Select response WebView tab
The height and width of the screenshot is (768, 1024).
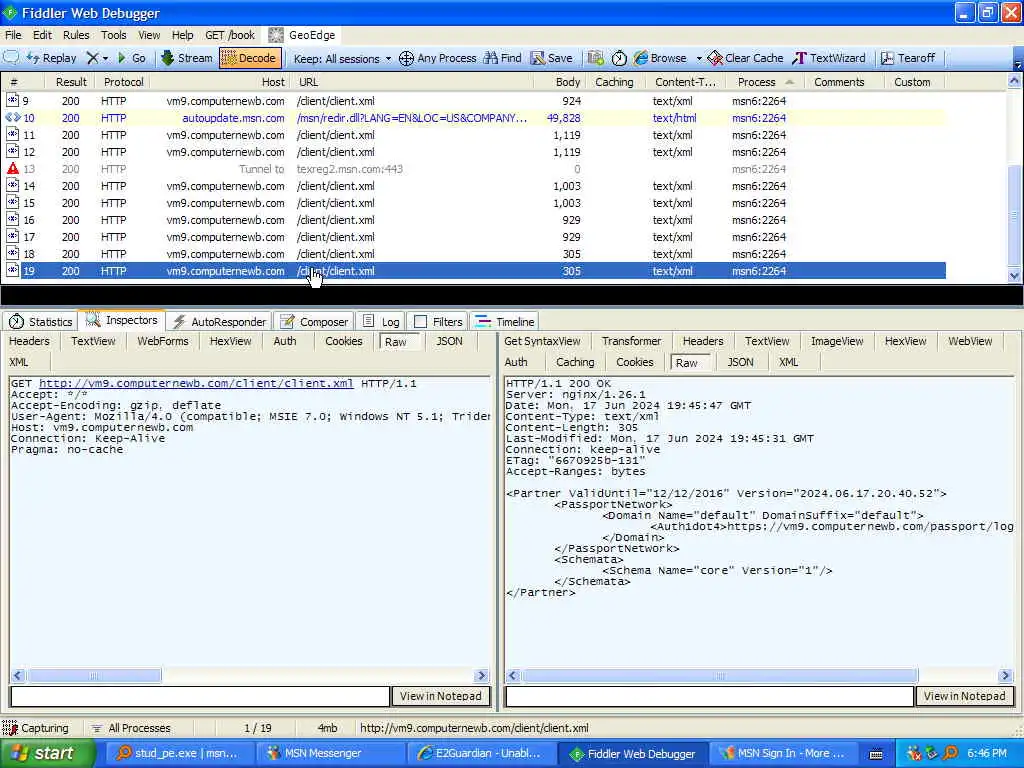970,342
